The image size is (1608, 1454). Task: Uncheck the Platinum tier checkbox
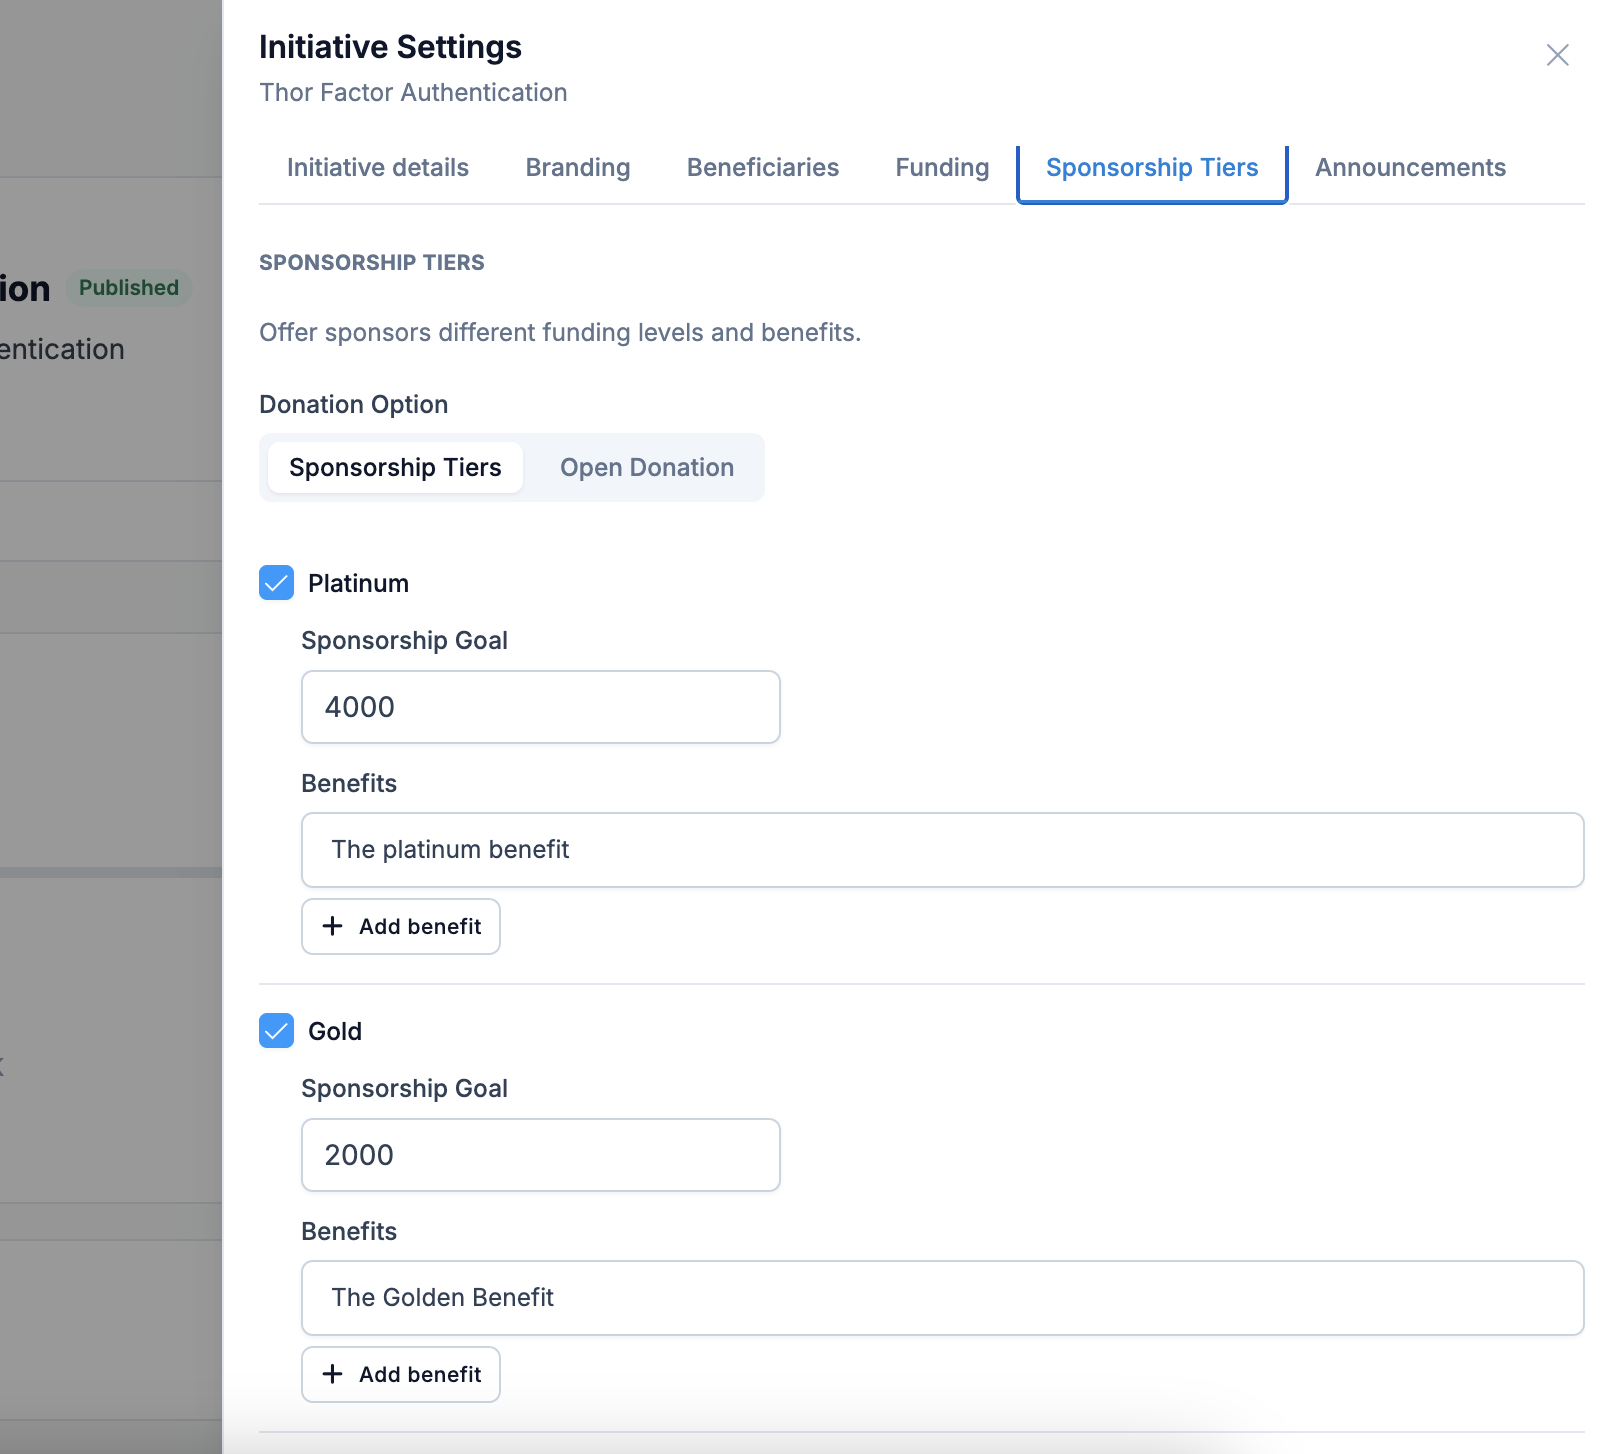click(276, 583)
